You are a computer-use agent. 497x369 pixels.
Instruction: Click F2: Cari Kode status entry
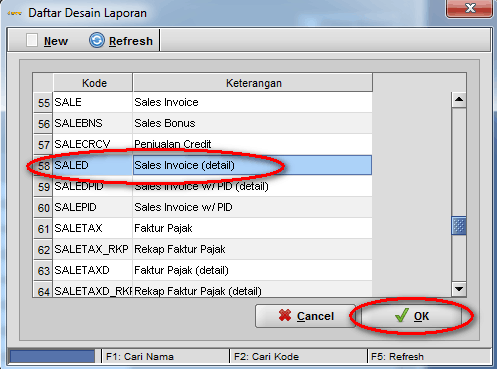click(298, 357)
